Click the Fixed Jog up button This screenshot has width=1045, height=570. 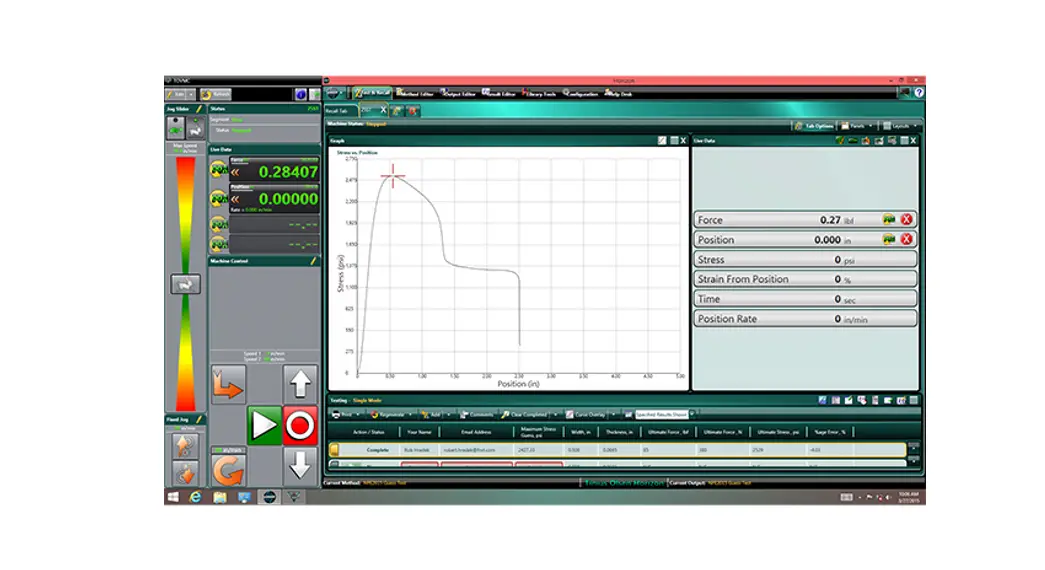[185, 445]
